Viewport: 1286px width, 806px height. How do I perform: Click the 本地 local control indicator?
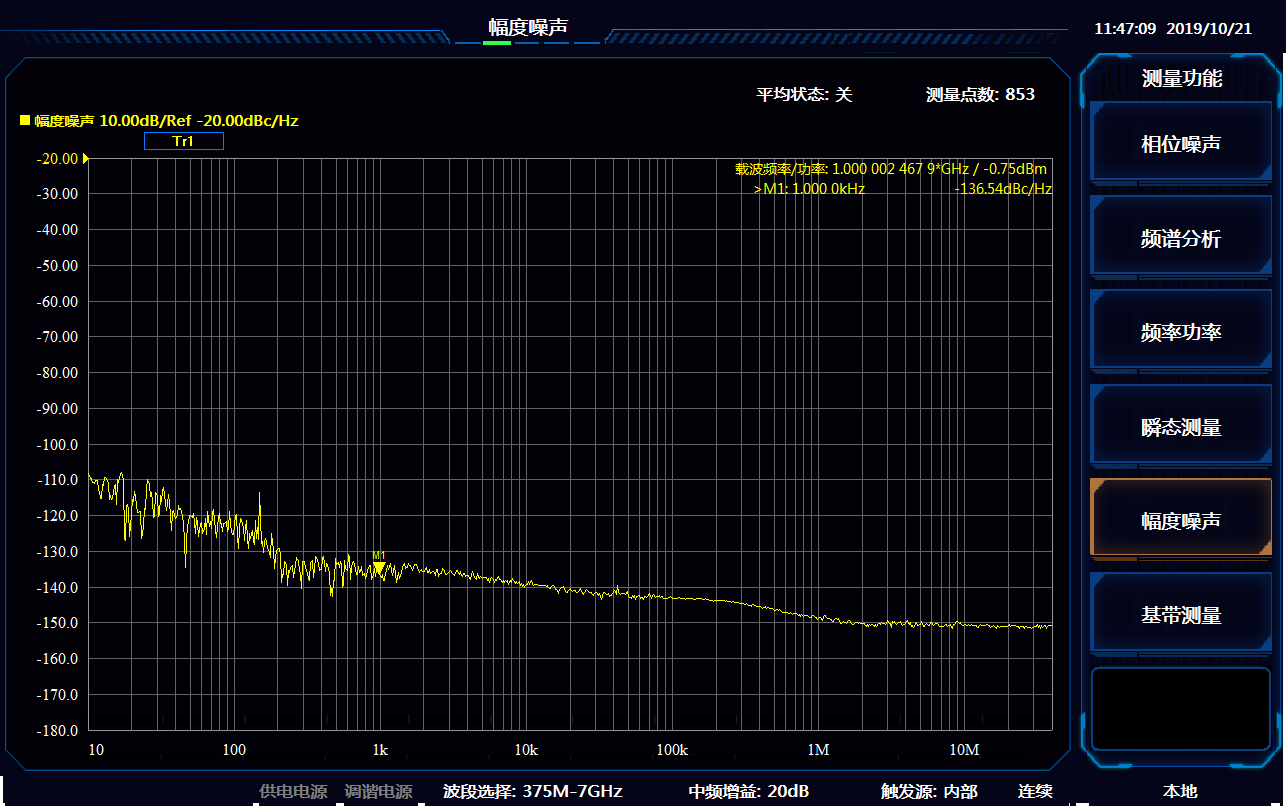pos(1179,791)
